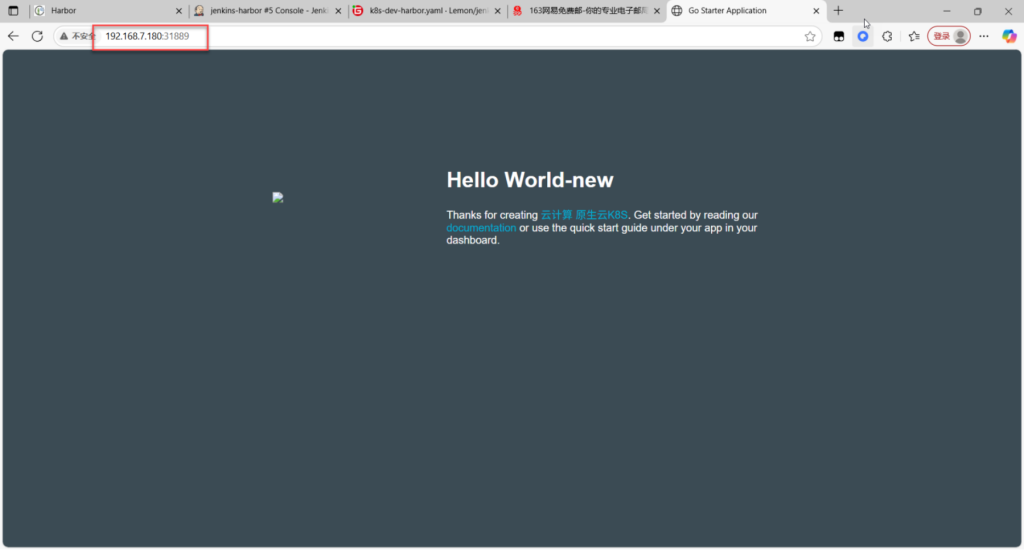Click the 登录 sign-in profile button
The height and width of the screenshot is (550, 1024).
[x=948, y=36]
